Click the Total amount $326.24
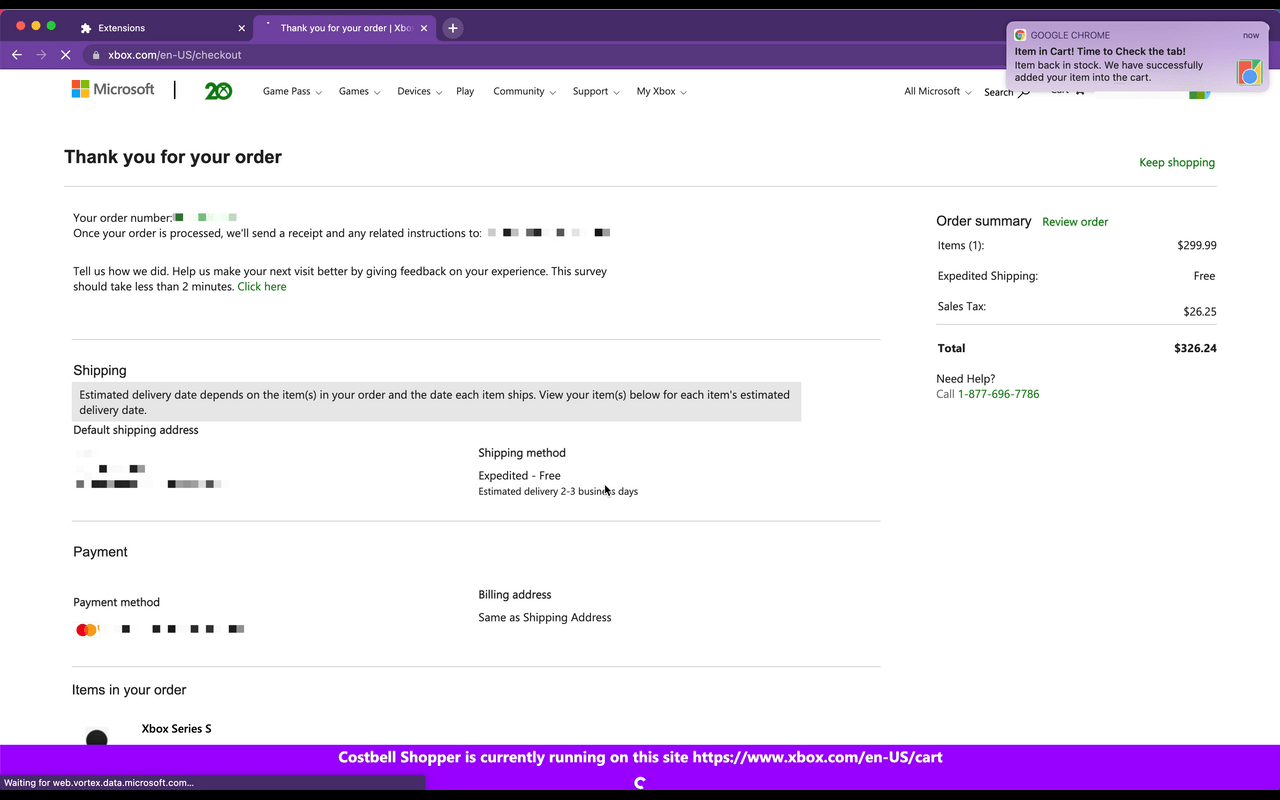 [1195, 349]
